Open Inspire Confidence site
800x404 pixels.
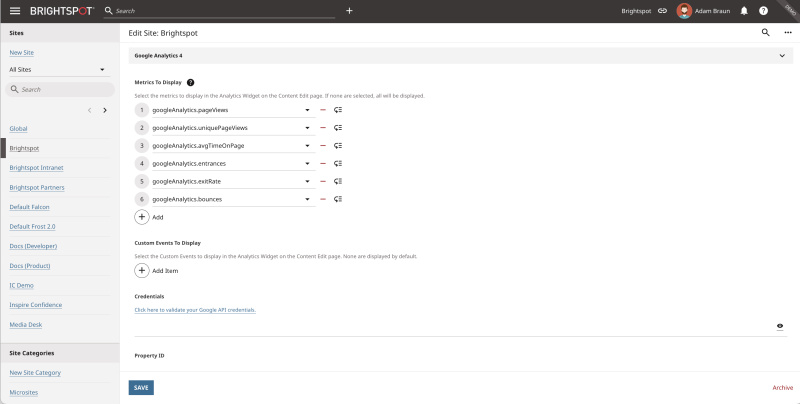point(36,305)
